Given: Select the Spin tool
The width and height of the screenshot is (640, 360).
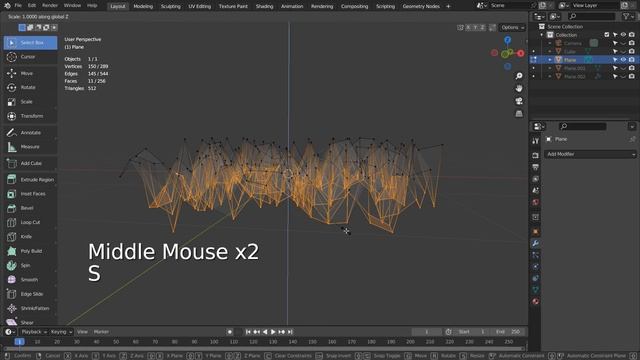Looking at the screenshot, I should point(30,265).
